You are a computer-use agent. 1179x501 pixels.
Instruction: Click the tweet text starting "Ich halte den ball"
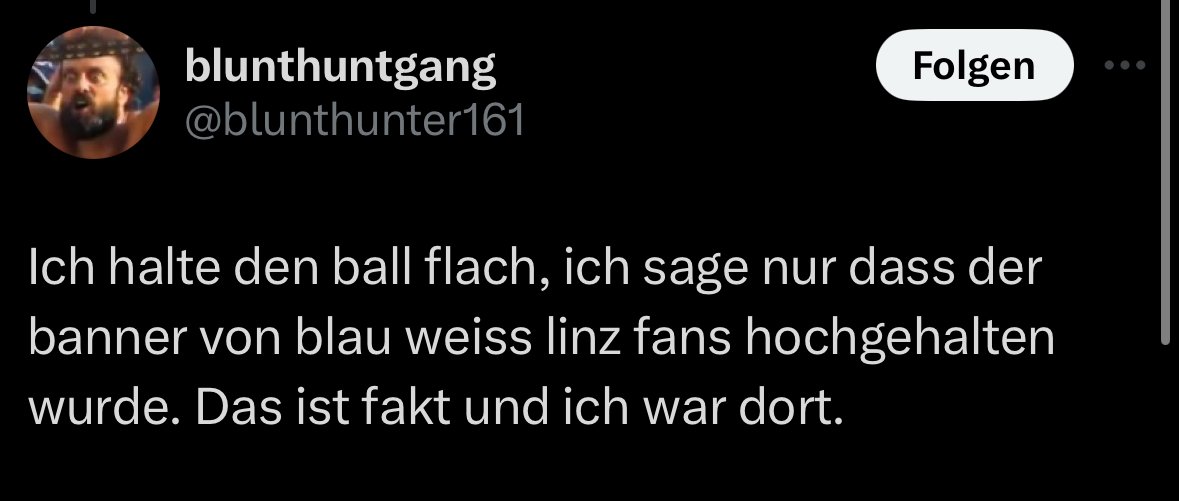541,339
